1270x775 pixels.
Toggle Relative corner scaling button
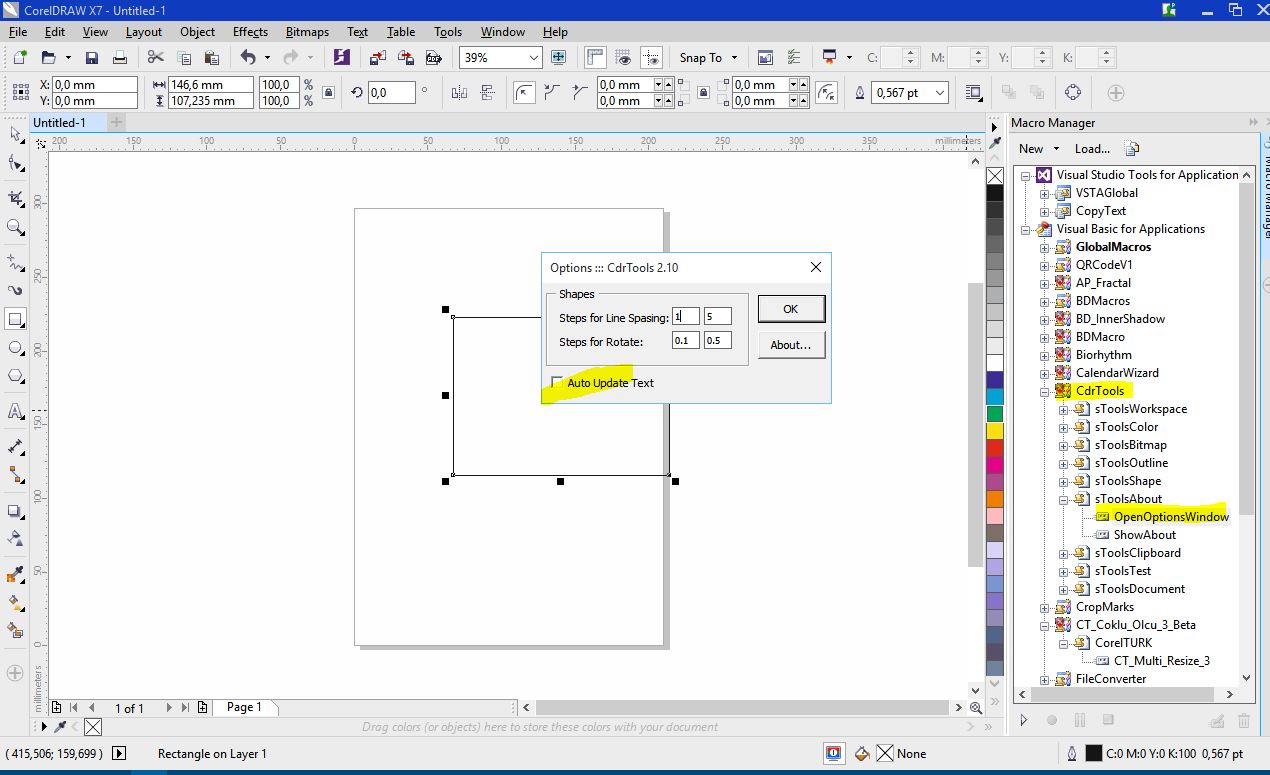click(827, 93)
